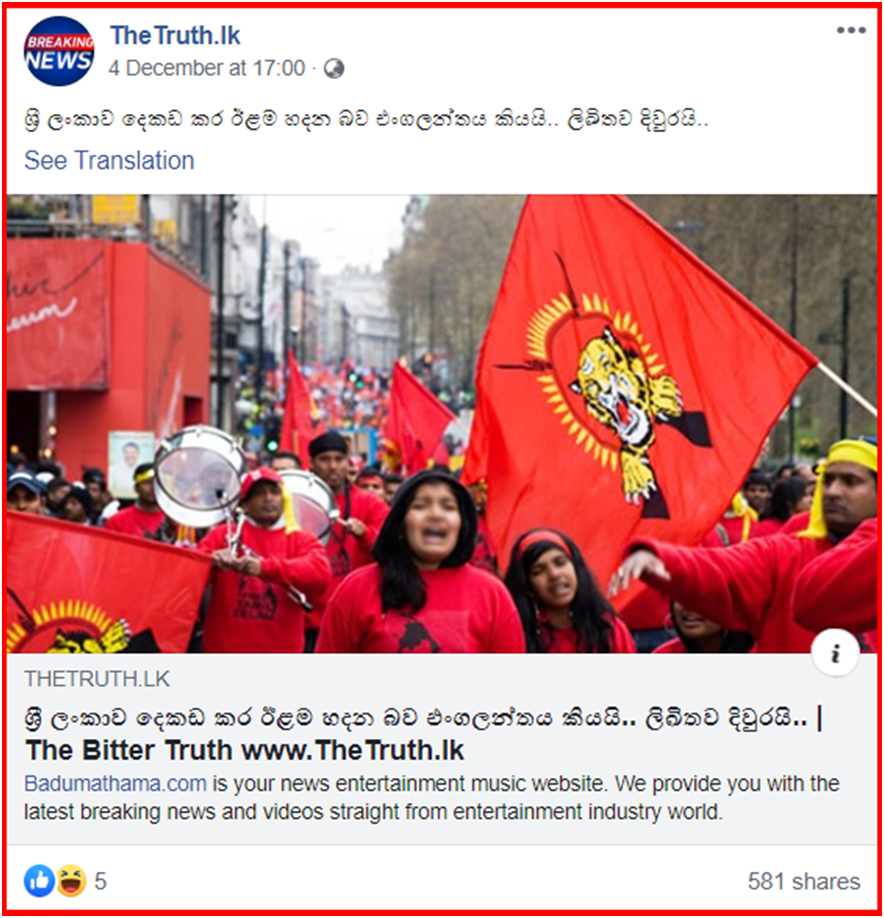Click the THETRUTH.LK domain label
The width and height of the screenshot is (884, 918).
(x=97, y=679)
